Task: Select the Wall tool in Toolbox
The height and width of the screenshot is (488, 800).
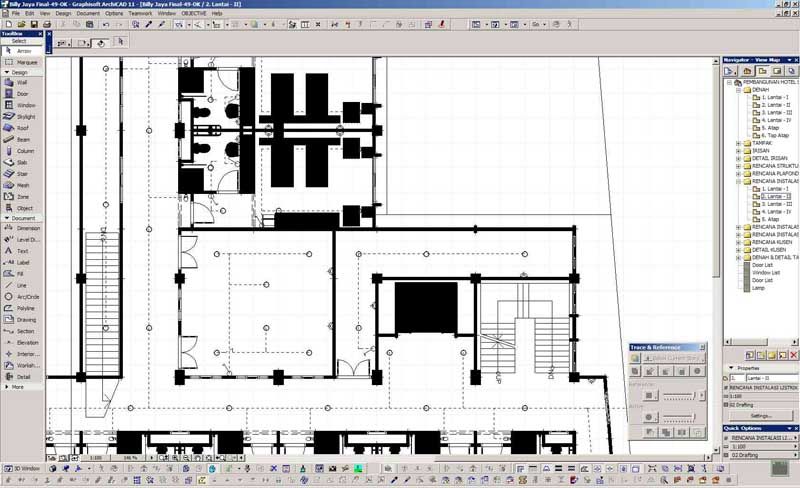Action: point(21,82)
